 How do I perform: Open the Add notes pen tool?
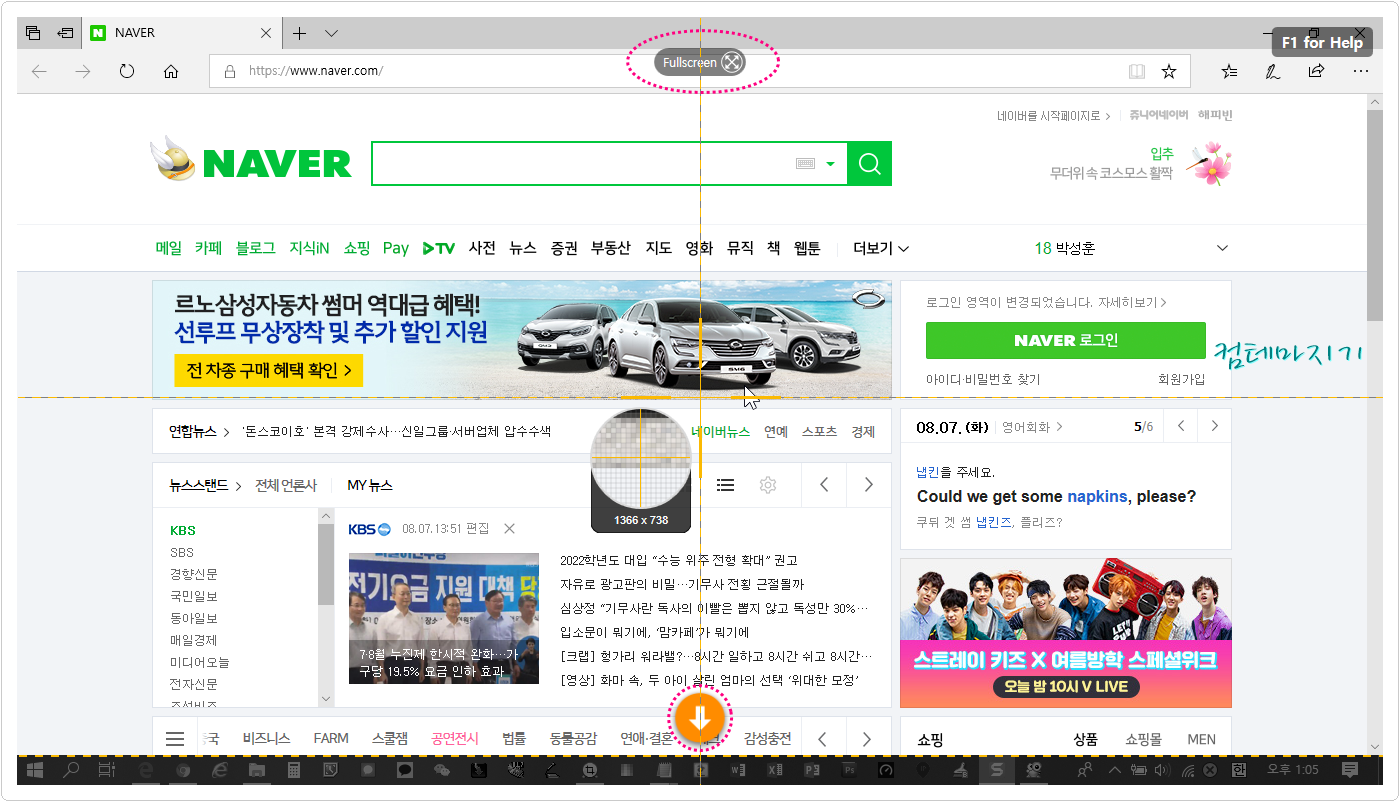(x=1273, y=72)
